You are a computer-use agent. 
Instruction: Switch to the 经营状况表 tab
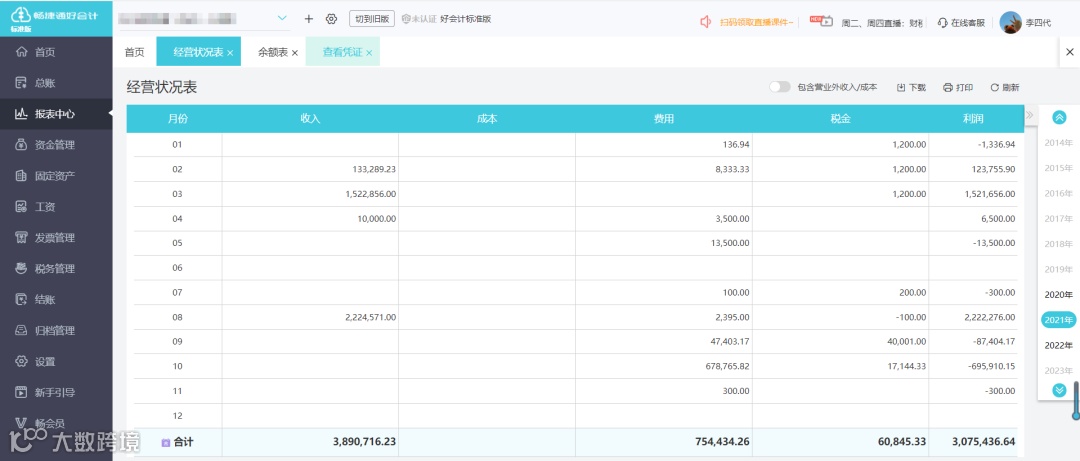[x=198, y=52]
